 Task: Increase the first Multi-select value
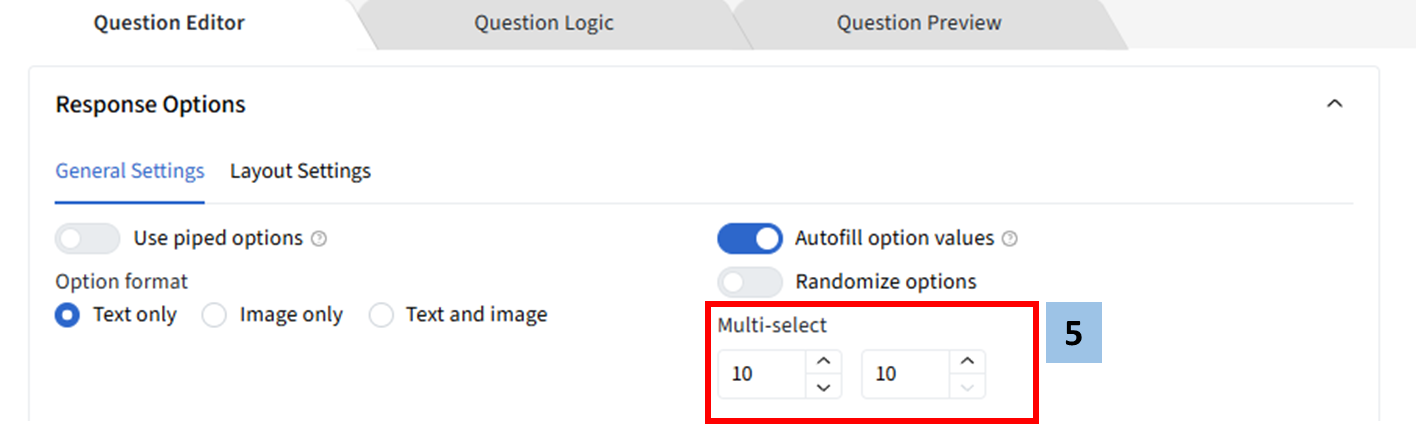tap(822, 361)
